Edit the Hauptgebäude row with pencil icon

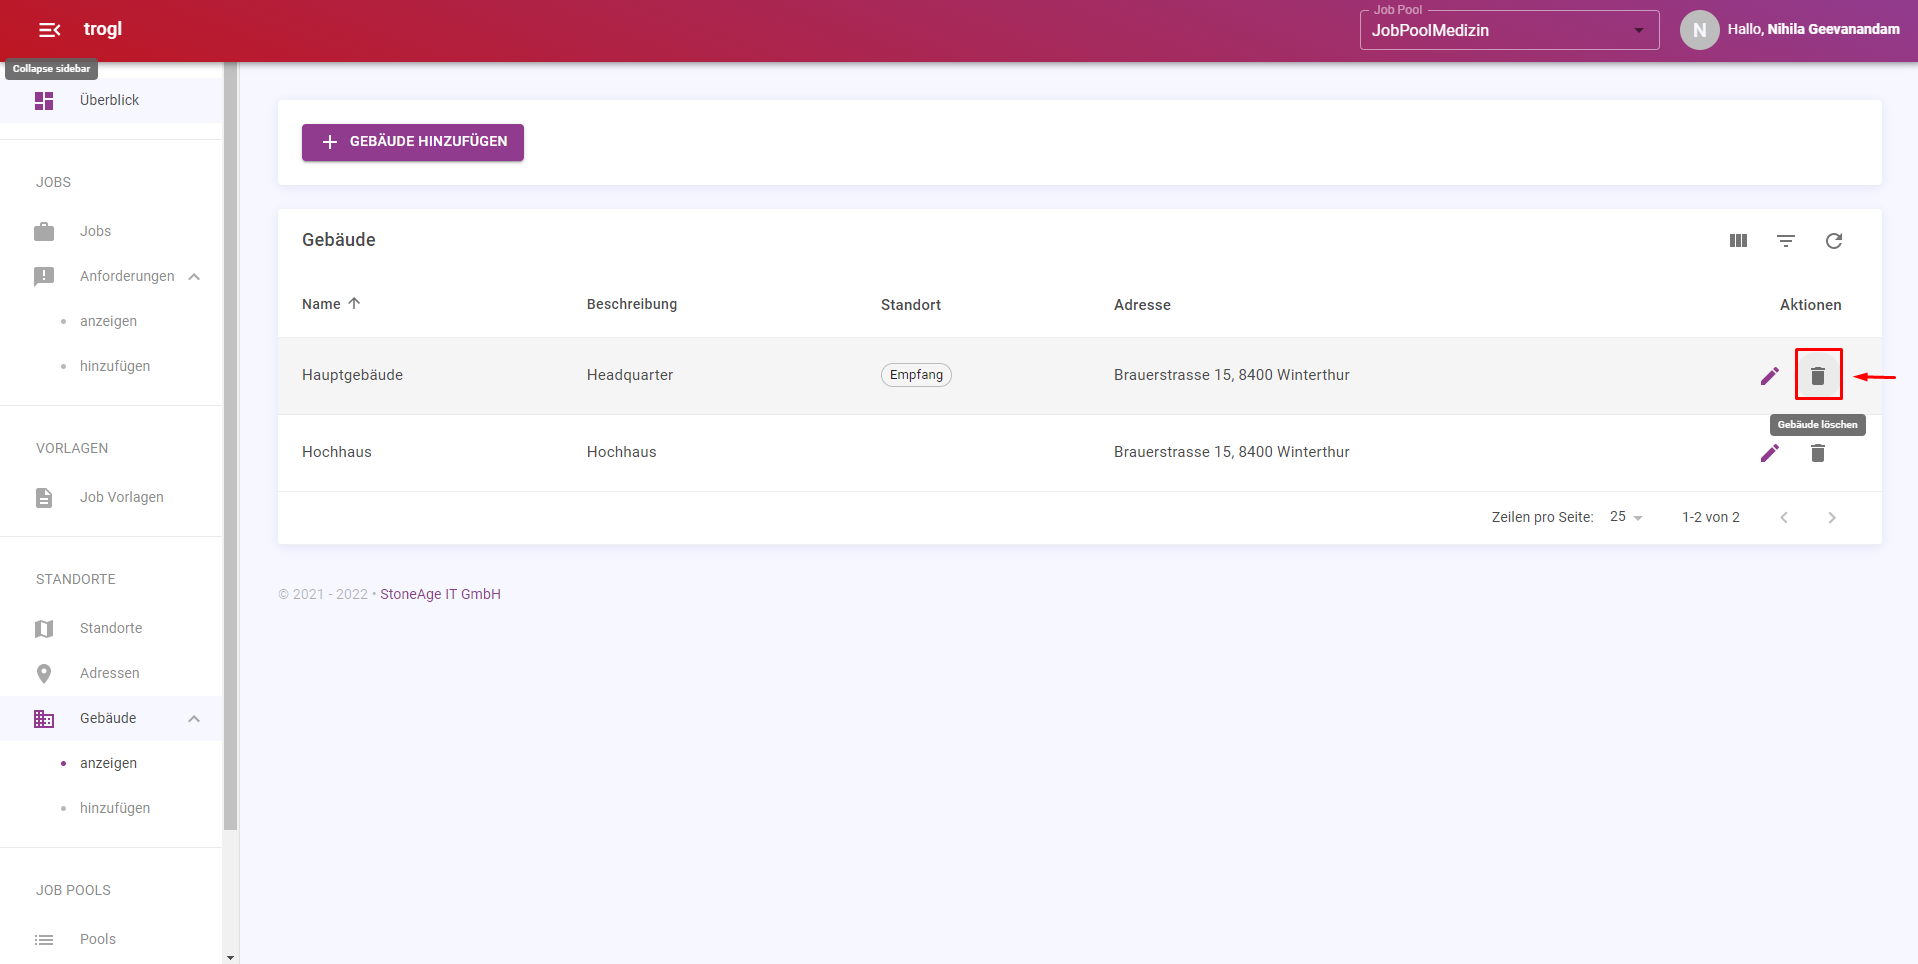1770,376
